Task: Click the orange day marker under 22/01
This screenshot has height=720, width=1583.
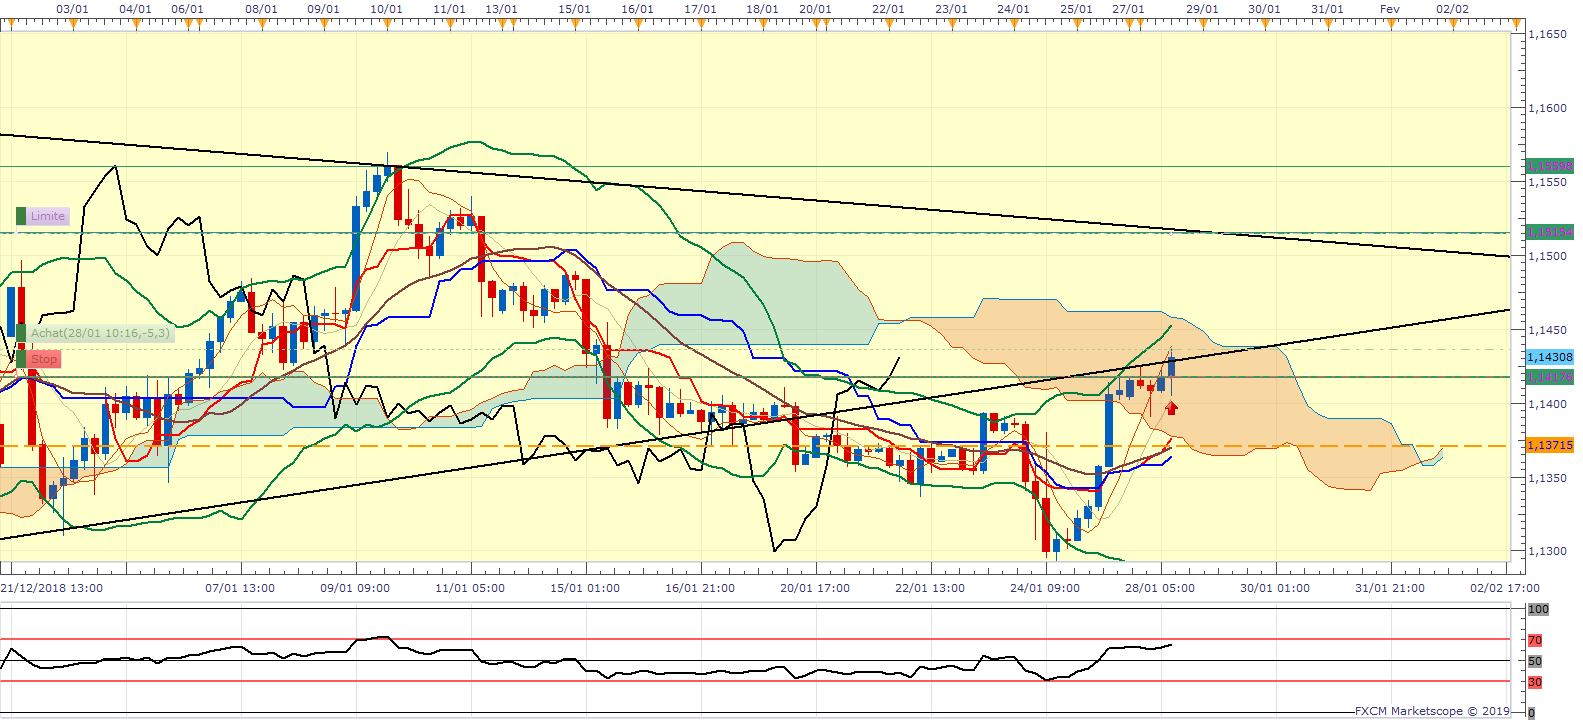Action: tap(889, 24)
